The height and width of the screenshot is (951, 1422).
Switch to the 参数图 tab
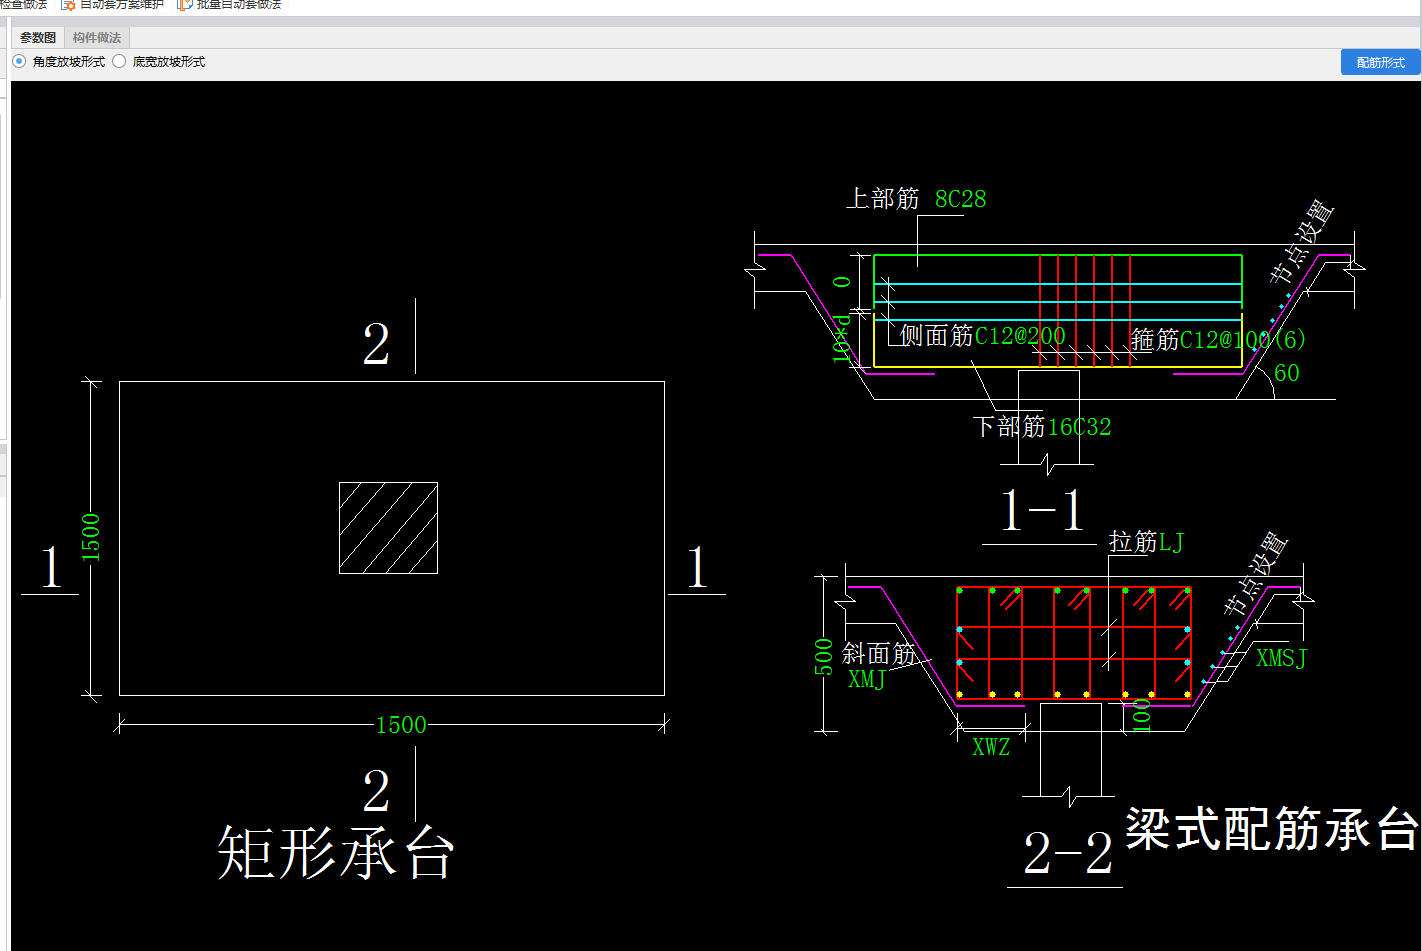(38, 38)
